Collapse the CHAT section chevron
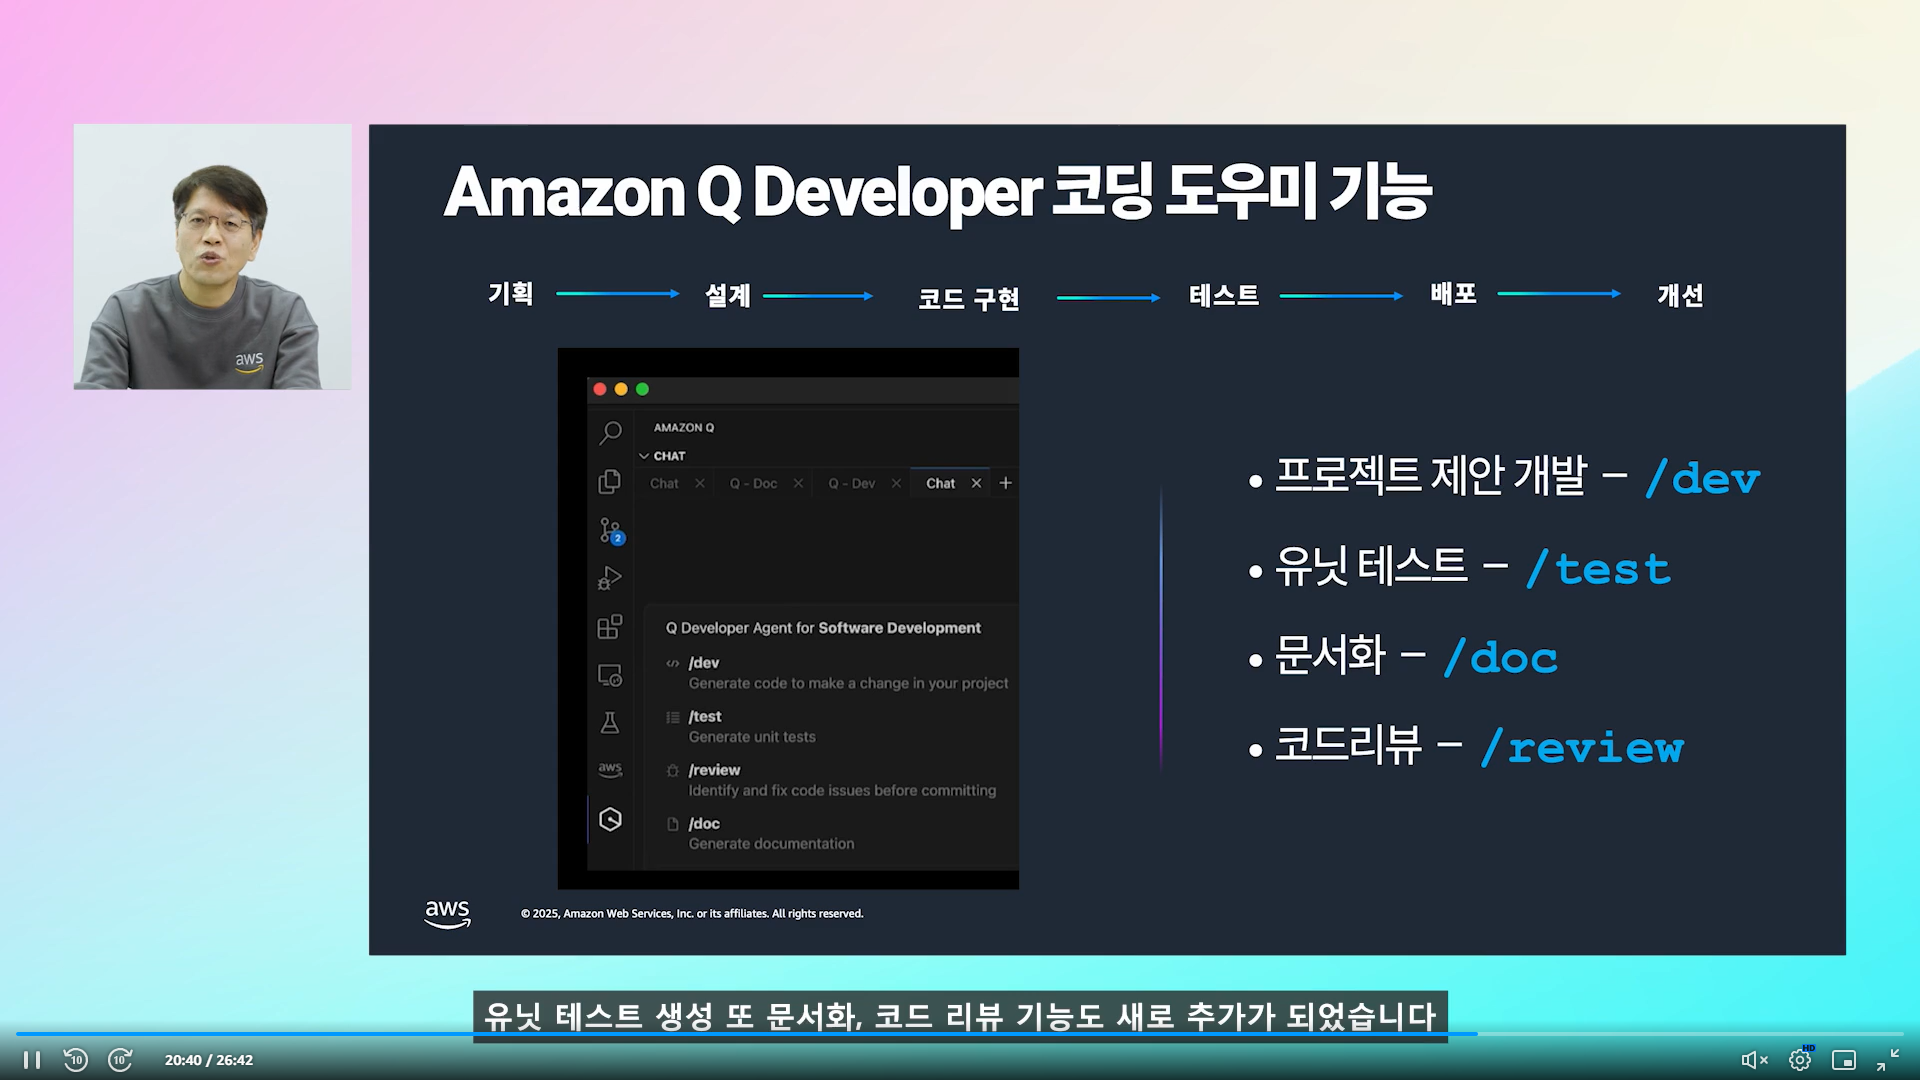Viewport: 1920px width, 1080px height. (x=644, y=456)
